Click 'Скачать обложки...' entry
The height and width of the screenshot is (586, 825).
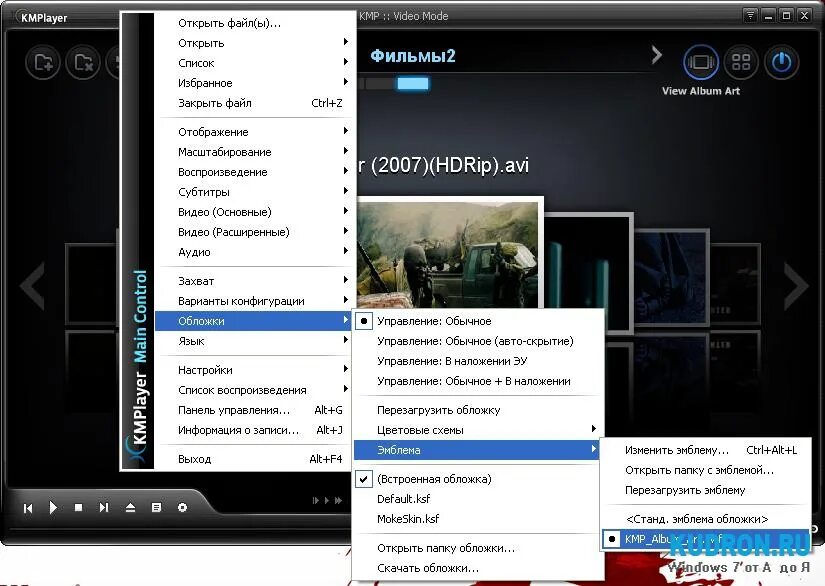478,568
